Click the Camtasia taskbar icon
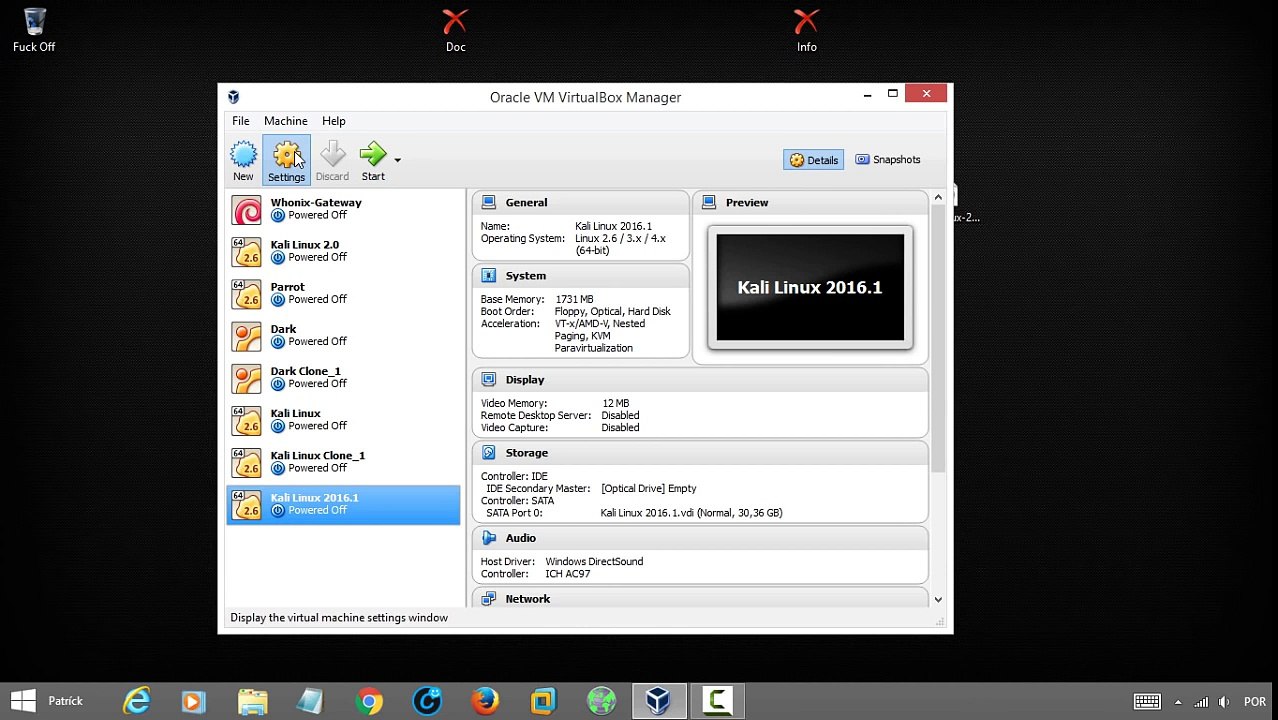 point(717,701)
